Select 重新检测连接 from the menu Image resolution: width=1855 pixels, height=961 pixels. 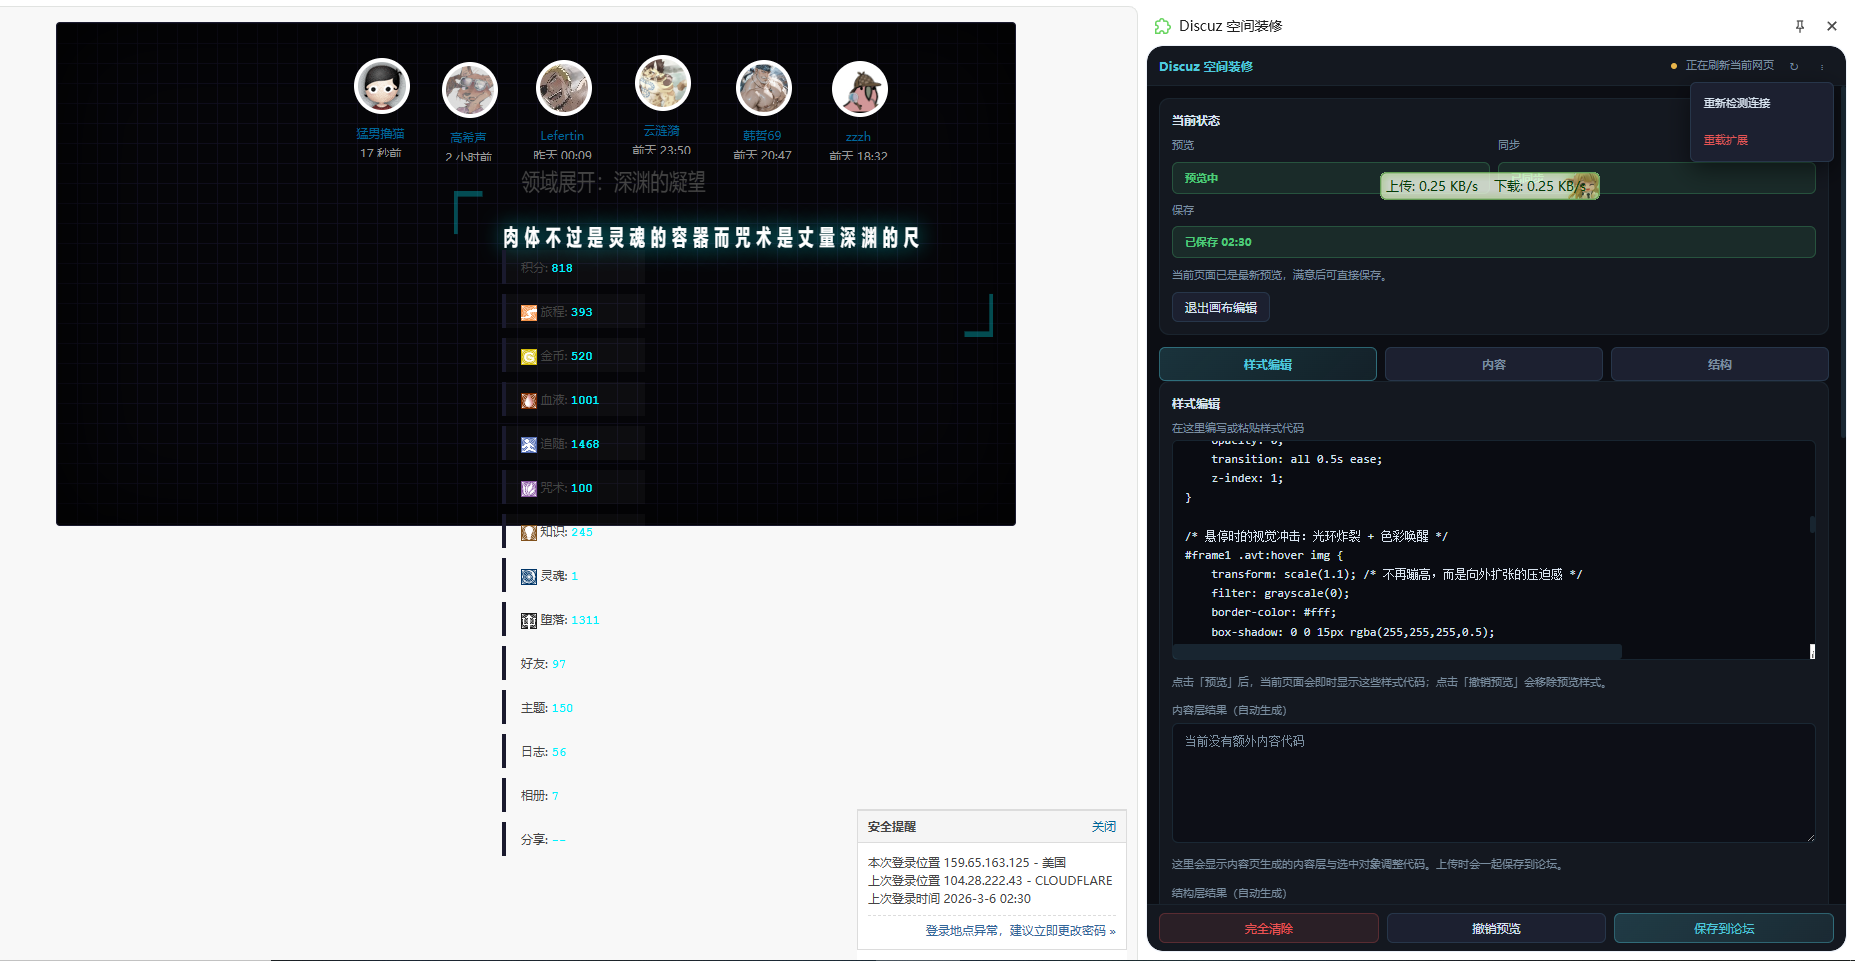pos(1736,103)
